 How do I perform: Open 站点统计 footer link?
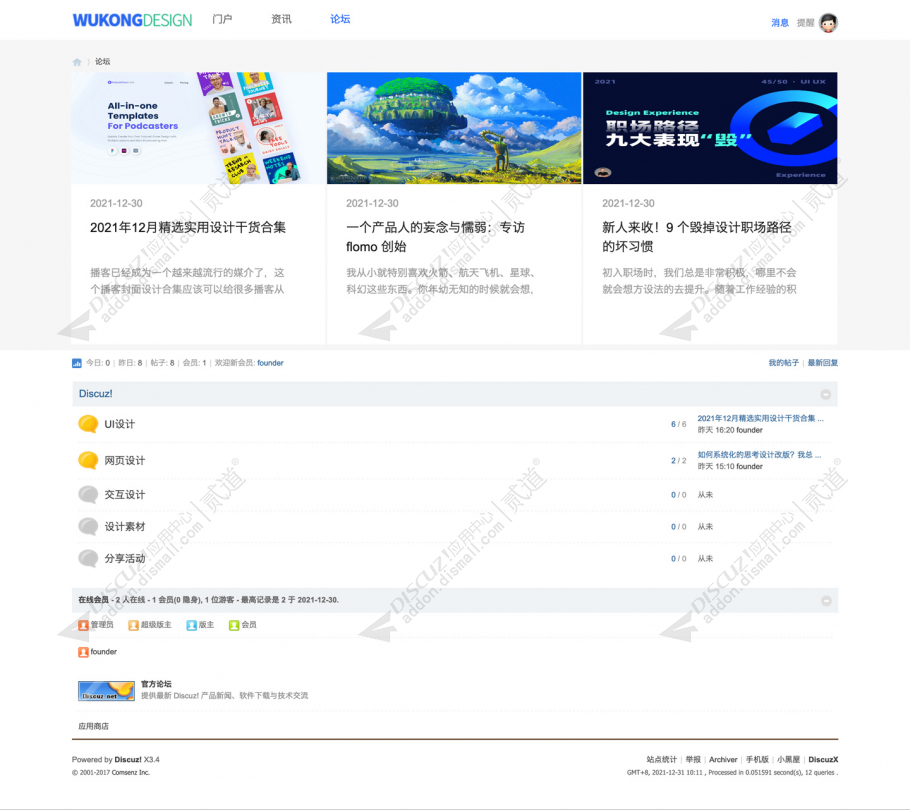click(662, 760)
